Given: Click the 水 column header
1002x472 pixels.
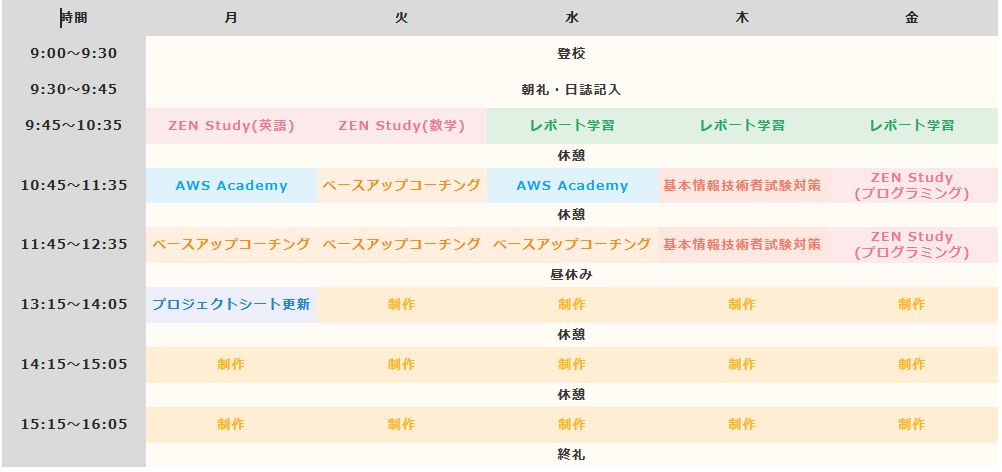Looking at the screenshot, I should (572, 18).
